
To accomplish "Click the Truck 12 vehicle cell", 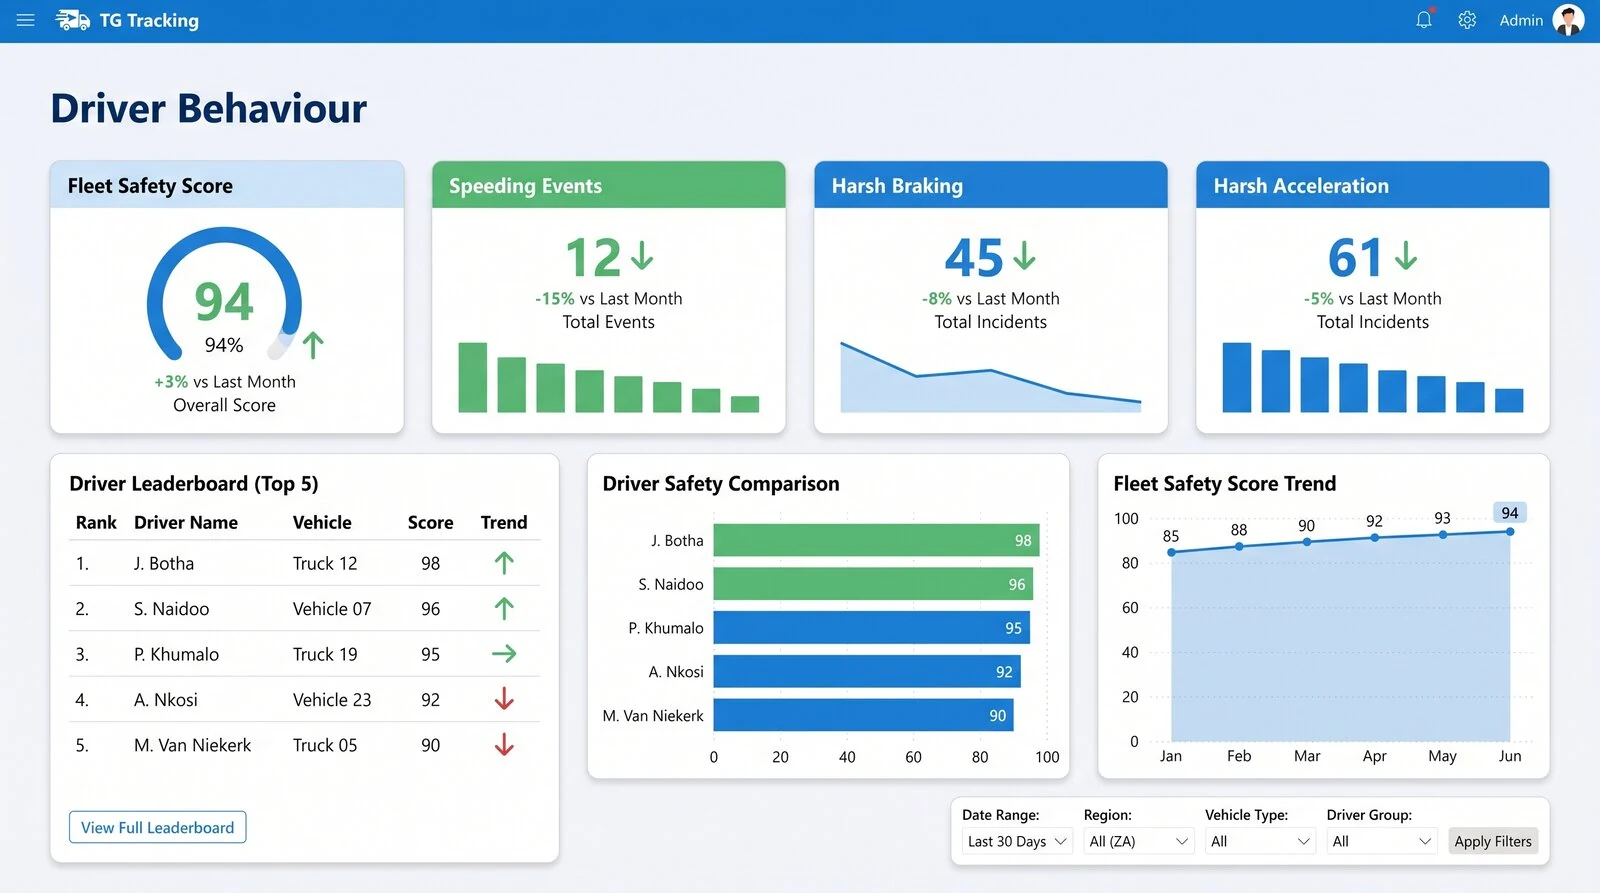I will [325, 563].
